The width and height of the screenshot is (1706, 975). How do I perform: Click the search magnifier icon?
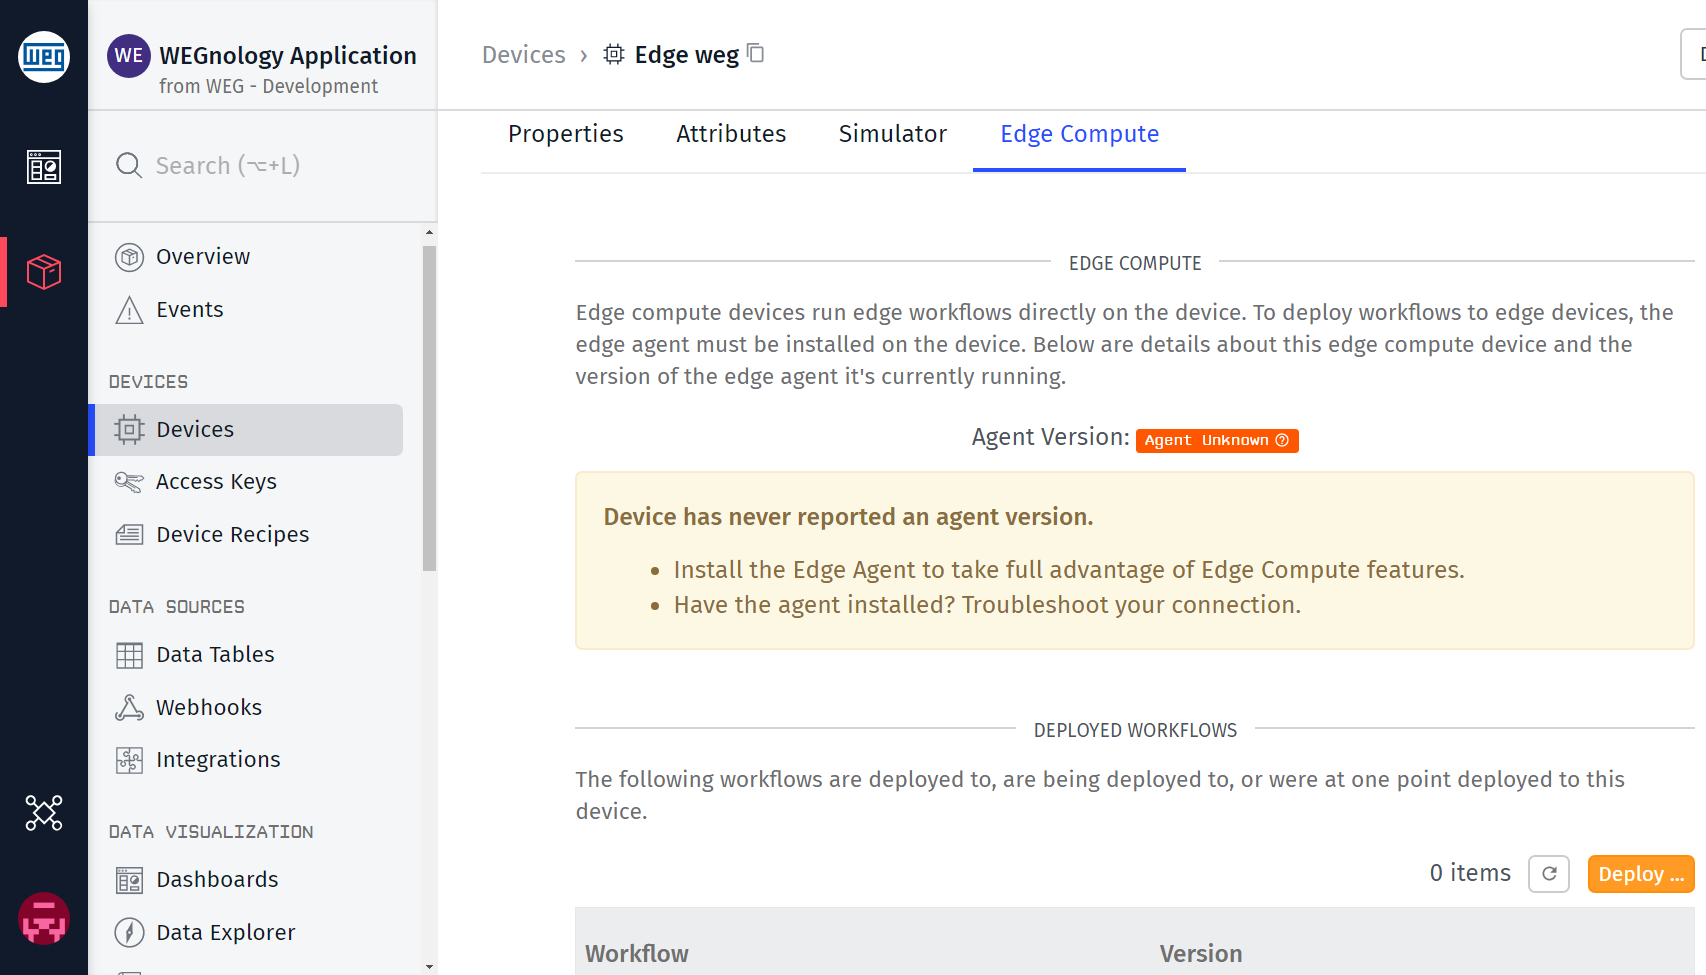tap(129, 165)
